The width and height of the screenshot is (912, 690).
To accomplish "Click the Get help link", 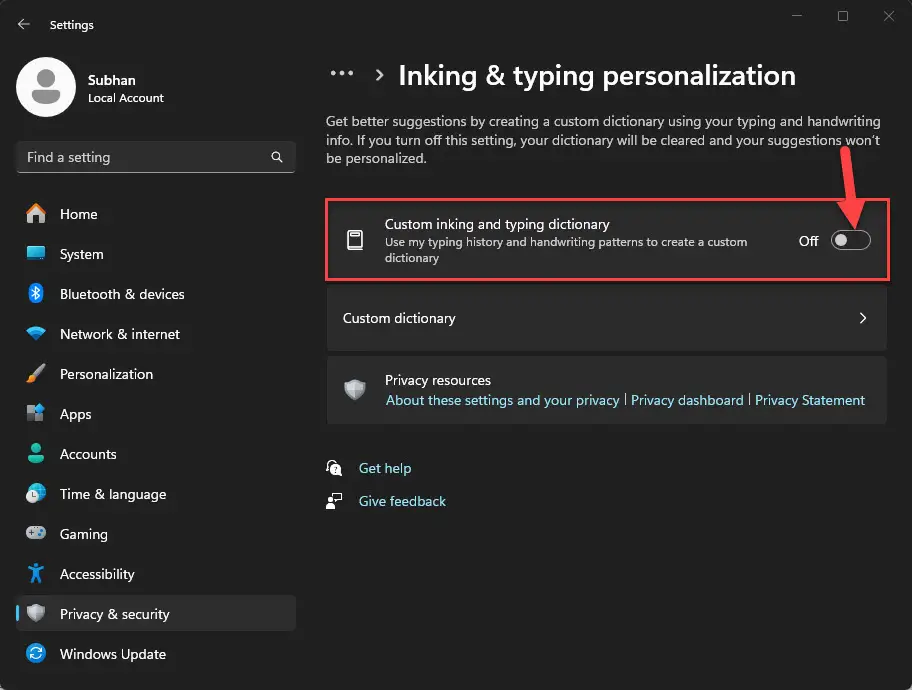I will click(385, 468).
